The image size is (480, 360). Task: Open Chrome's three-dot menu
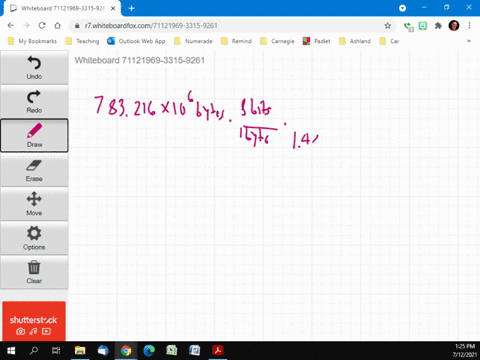(469, 26)
